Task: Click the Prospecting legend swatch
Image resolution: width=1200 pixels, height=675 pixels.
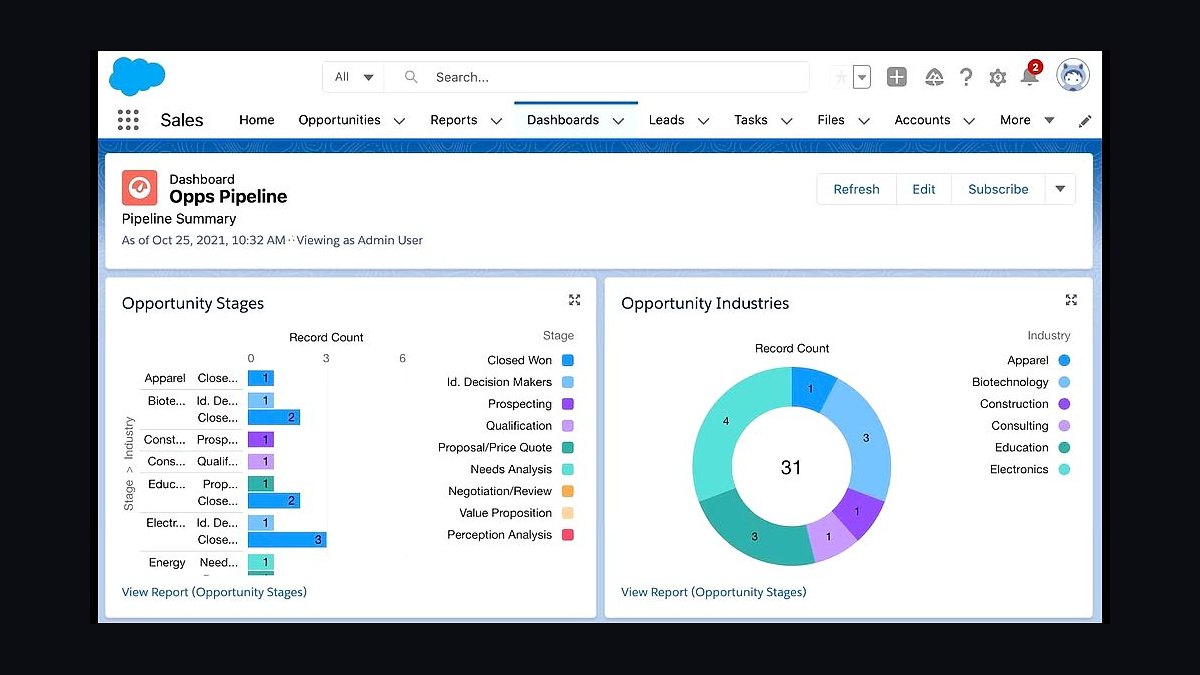Action: [568, 404]
